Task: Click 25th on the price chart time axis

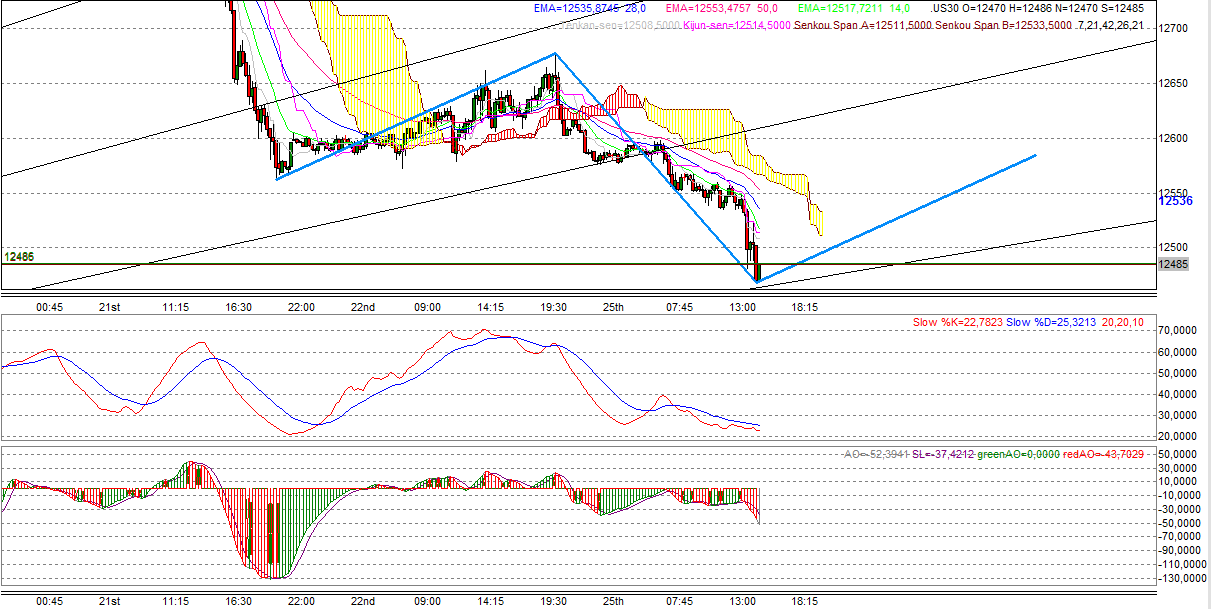Action: (614, 307)
